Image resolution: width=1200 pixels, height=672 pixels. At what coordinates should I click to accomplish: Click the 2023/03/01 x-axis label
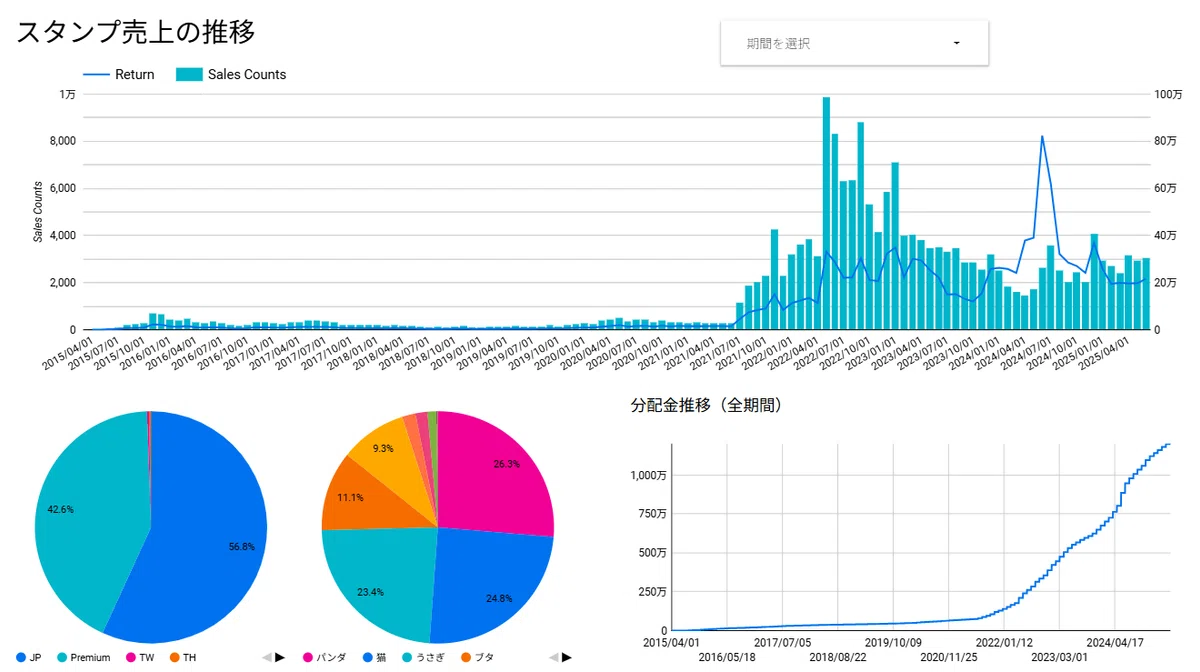[x=1059, y=657]
